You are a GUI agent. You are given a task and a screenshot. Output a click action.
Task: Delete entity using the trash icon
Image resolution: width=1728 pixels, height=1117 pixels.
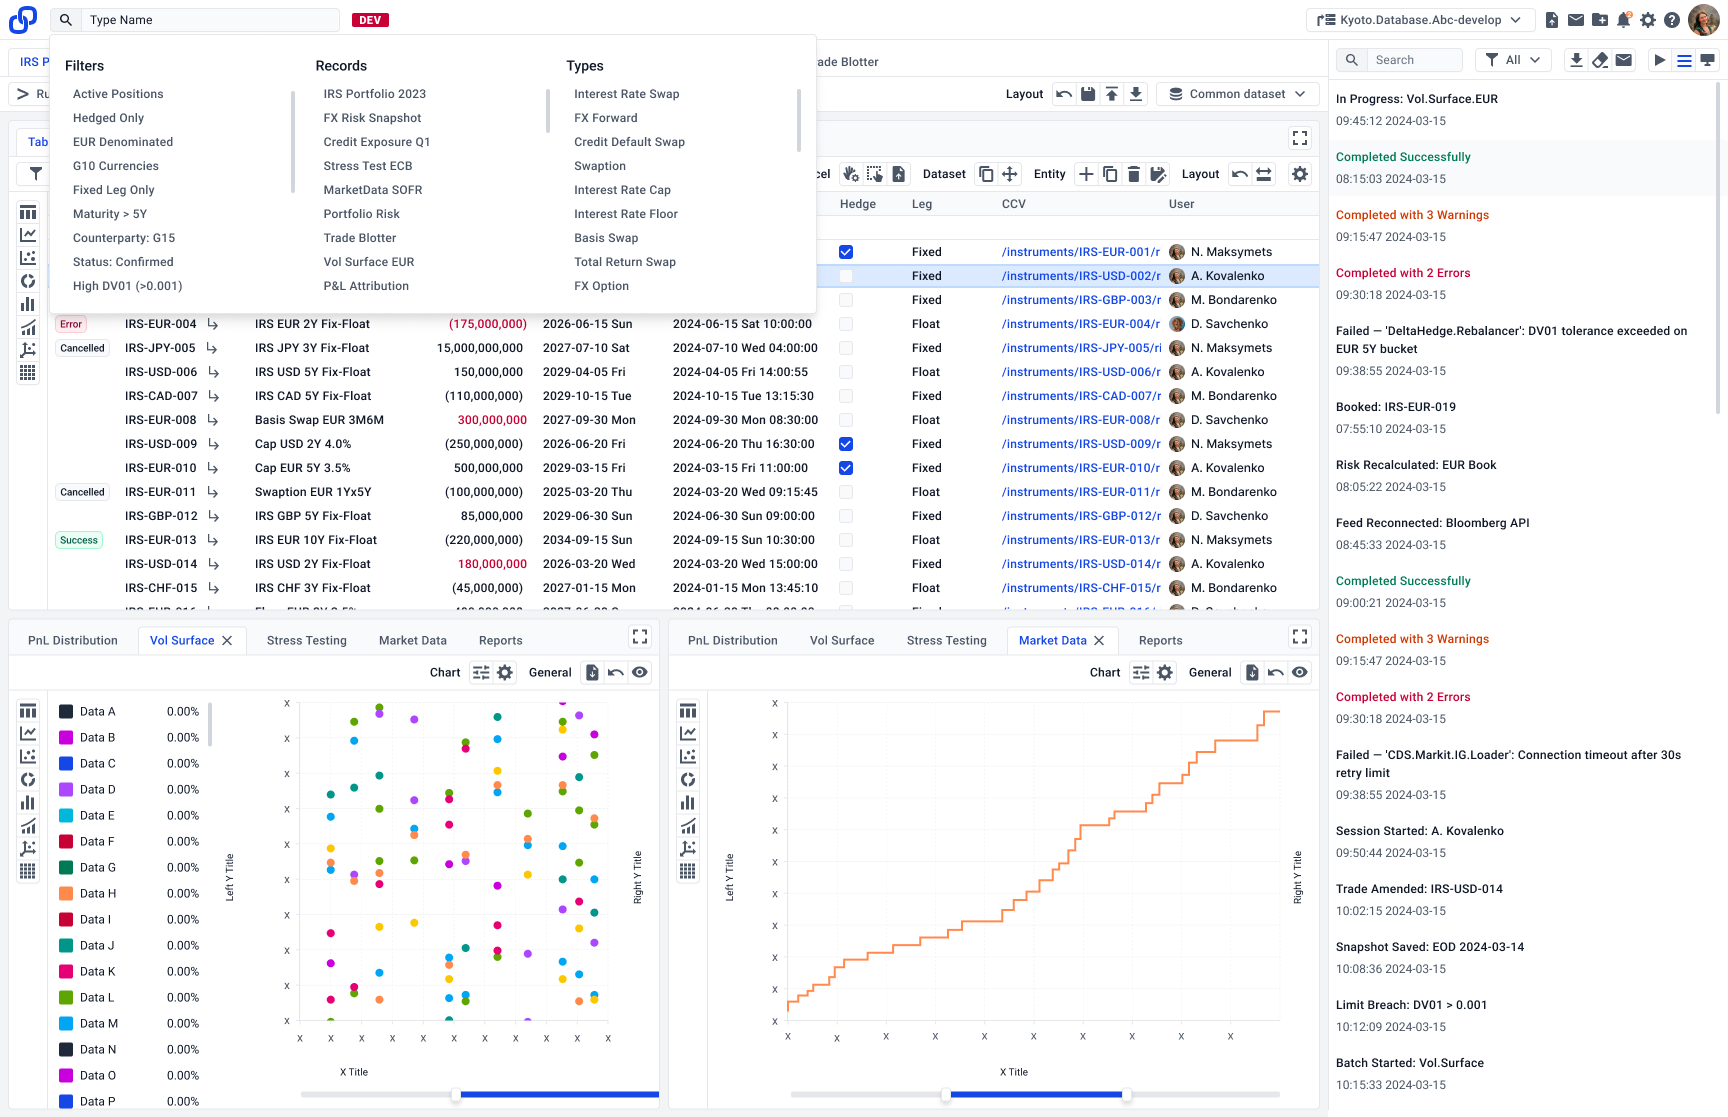[x=1134, y=174]
